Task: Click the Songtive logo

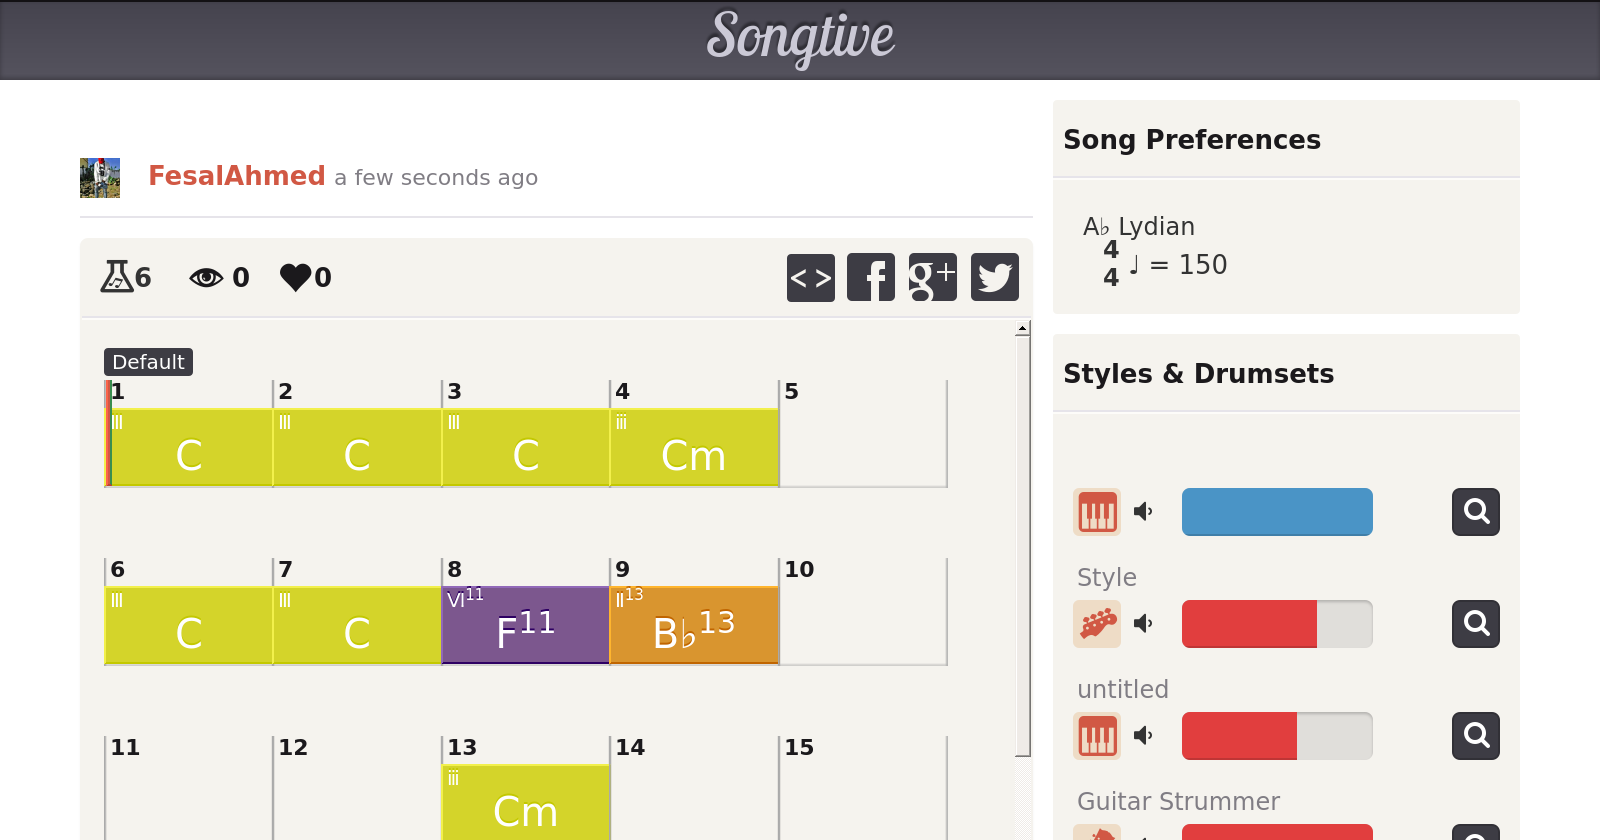Action: coord(800,38)
